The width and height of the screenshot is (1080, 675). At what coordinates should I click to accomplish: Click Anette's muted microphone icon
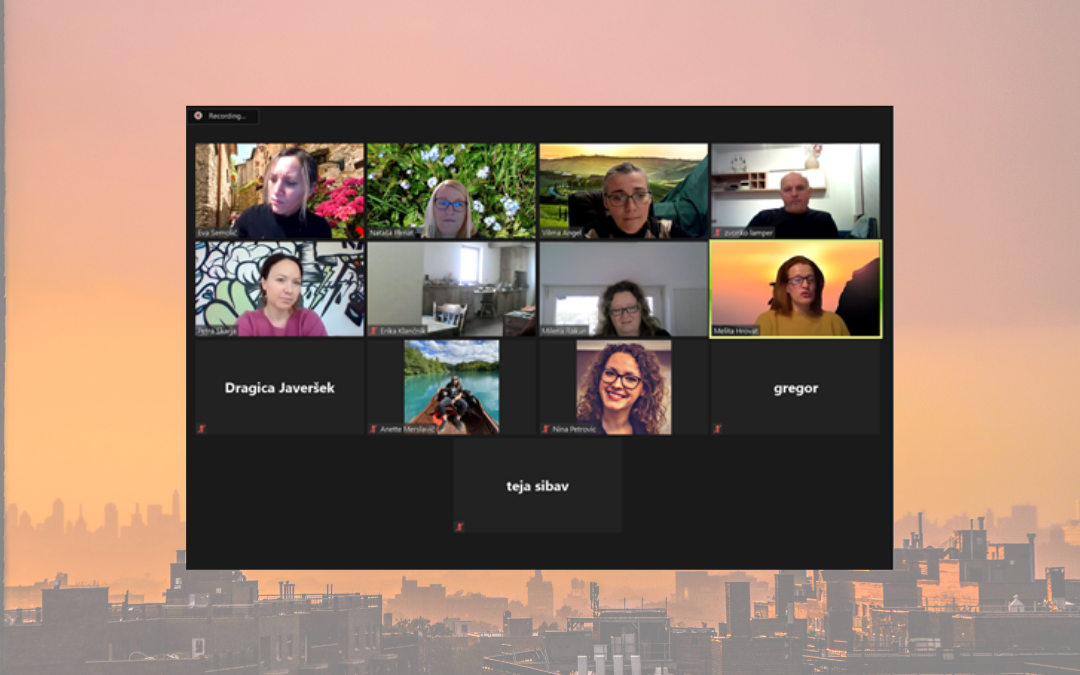point(374,429)
